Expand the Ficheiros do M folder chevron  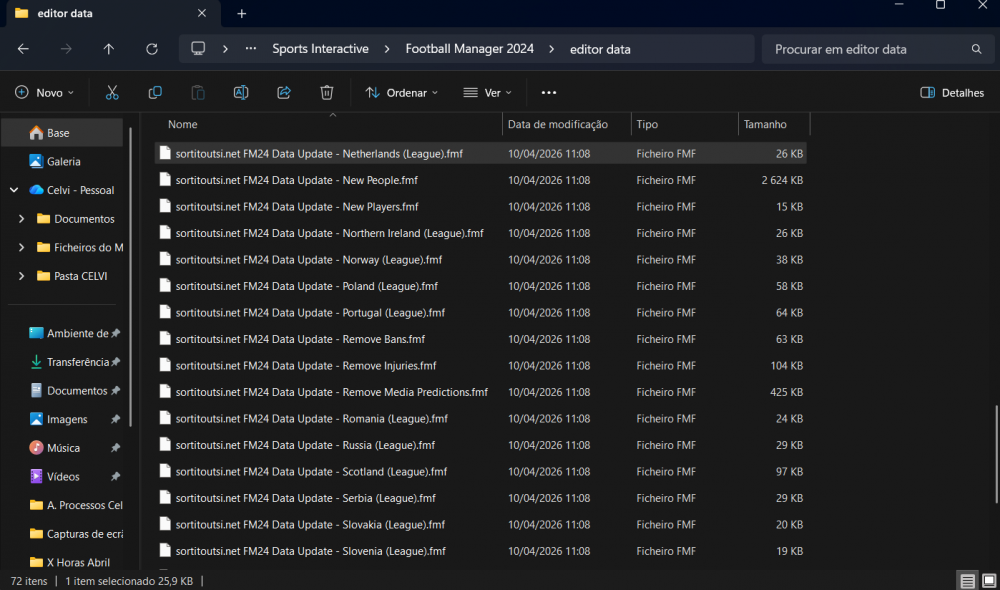(x=21, y=247)
